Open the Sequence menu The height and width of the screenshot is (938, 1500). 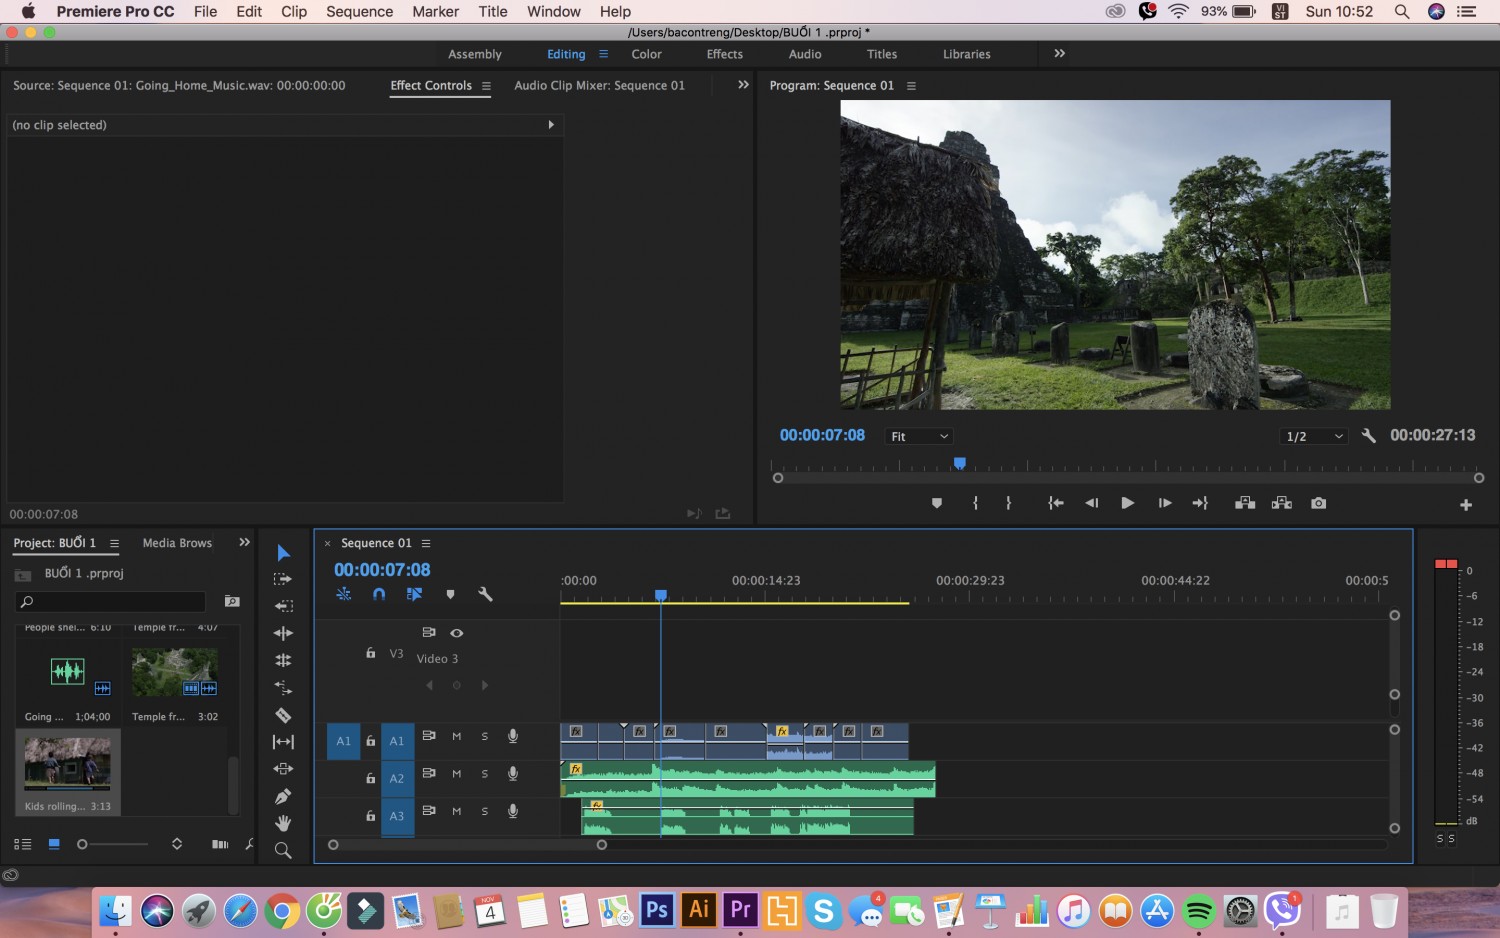coord(359,11)
